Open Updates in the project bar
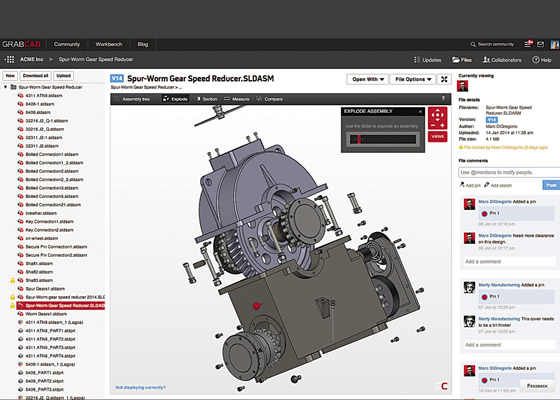 pyautogui.click(x=428, y=60)
